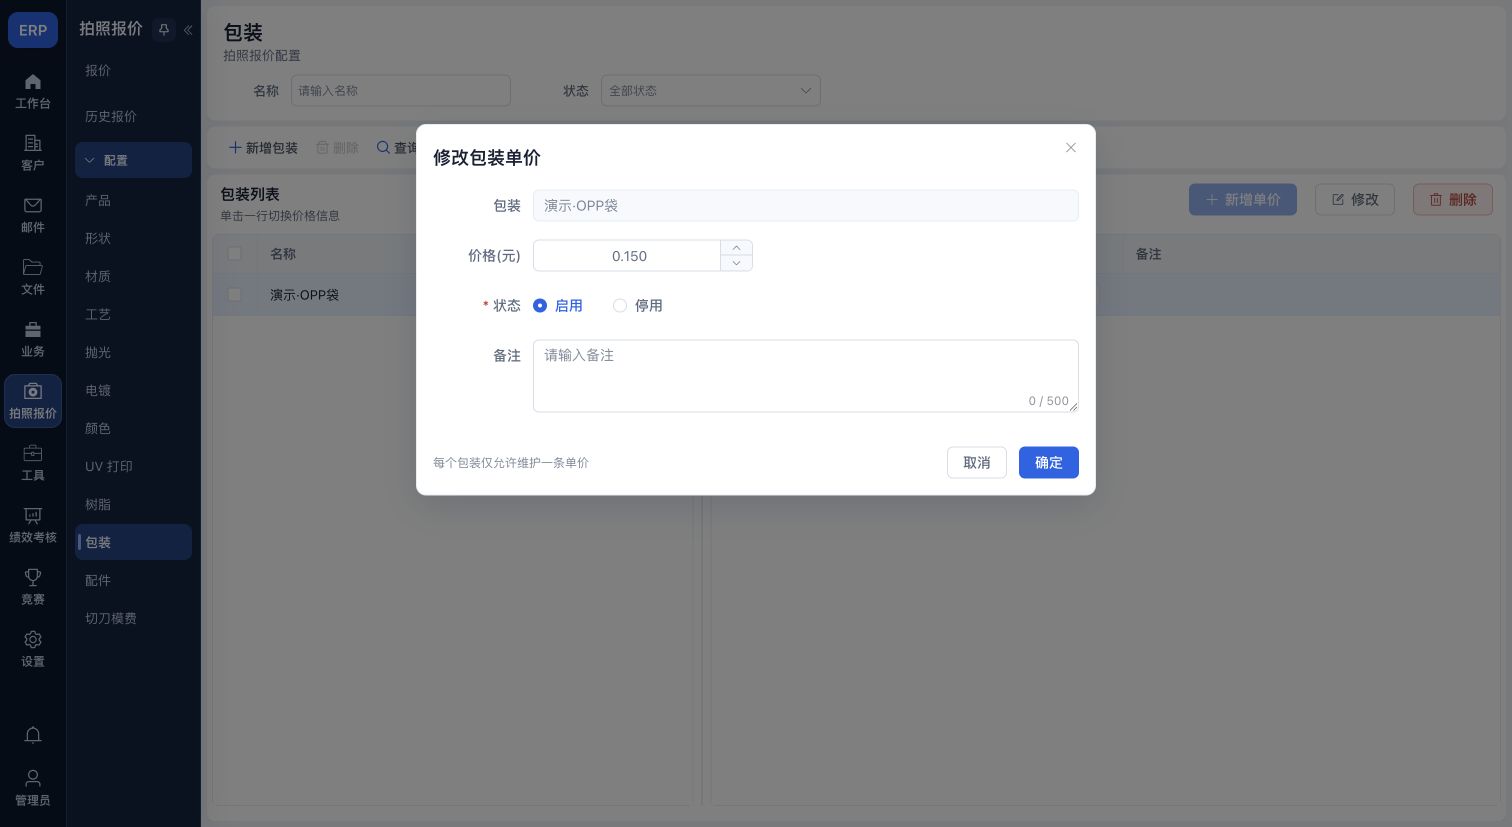Click the pin icon beside 拍照报价 title
1512x827 pixels.
[164, 30]
